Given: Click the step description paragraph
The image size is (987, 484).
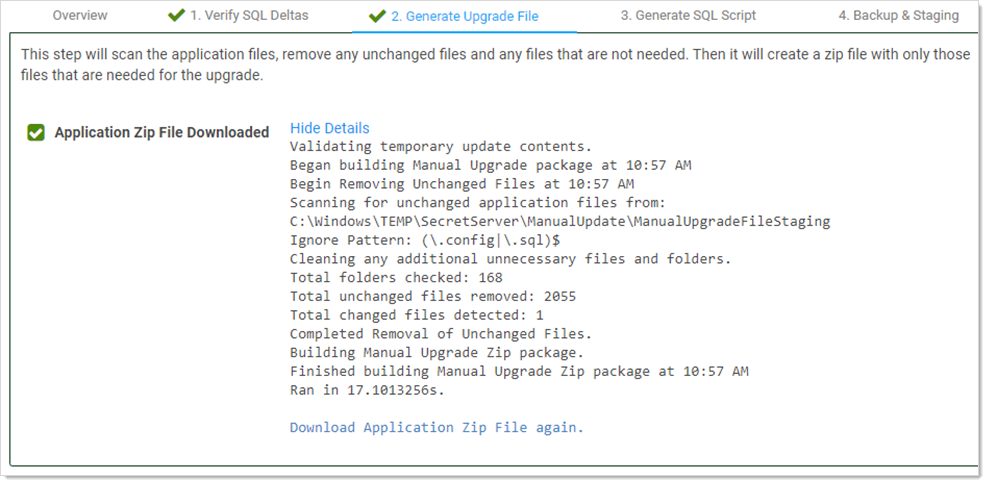Looking at the screenshot, I should coord(495,64).
